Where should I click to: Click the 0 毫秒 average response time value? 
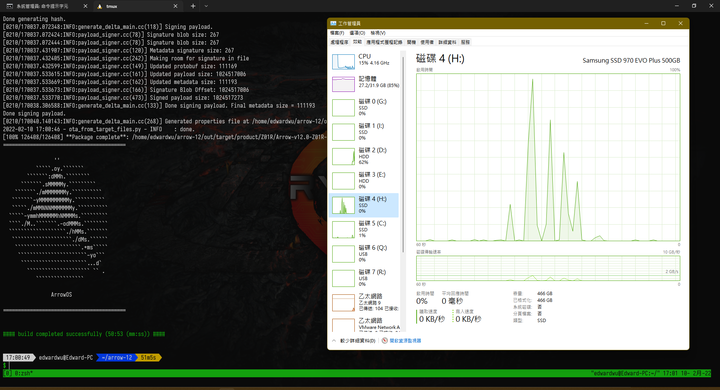coord(452,301)
